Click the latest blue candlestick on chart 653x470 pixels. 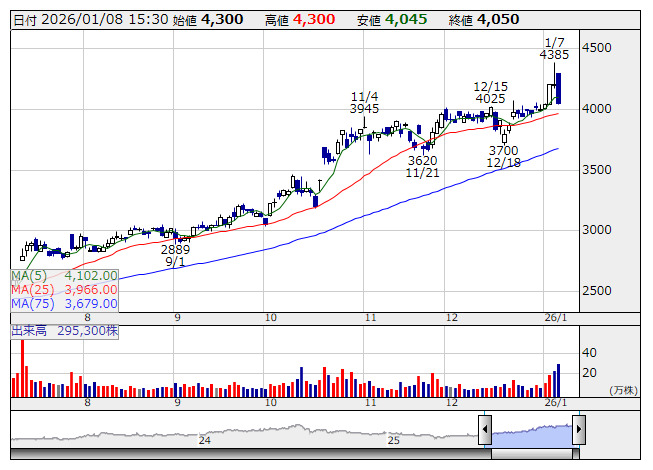click(x=558, y=88)
